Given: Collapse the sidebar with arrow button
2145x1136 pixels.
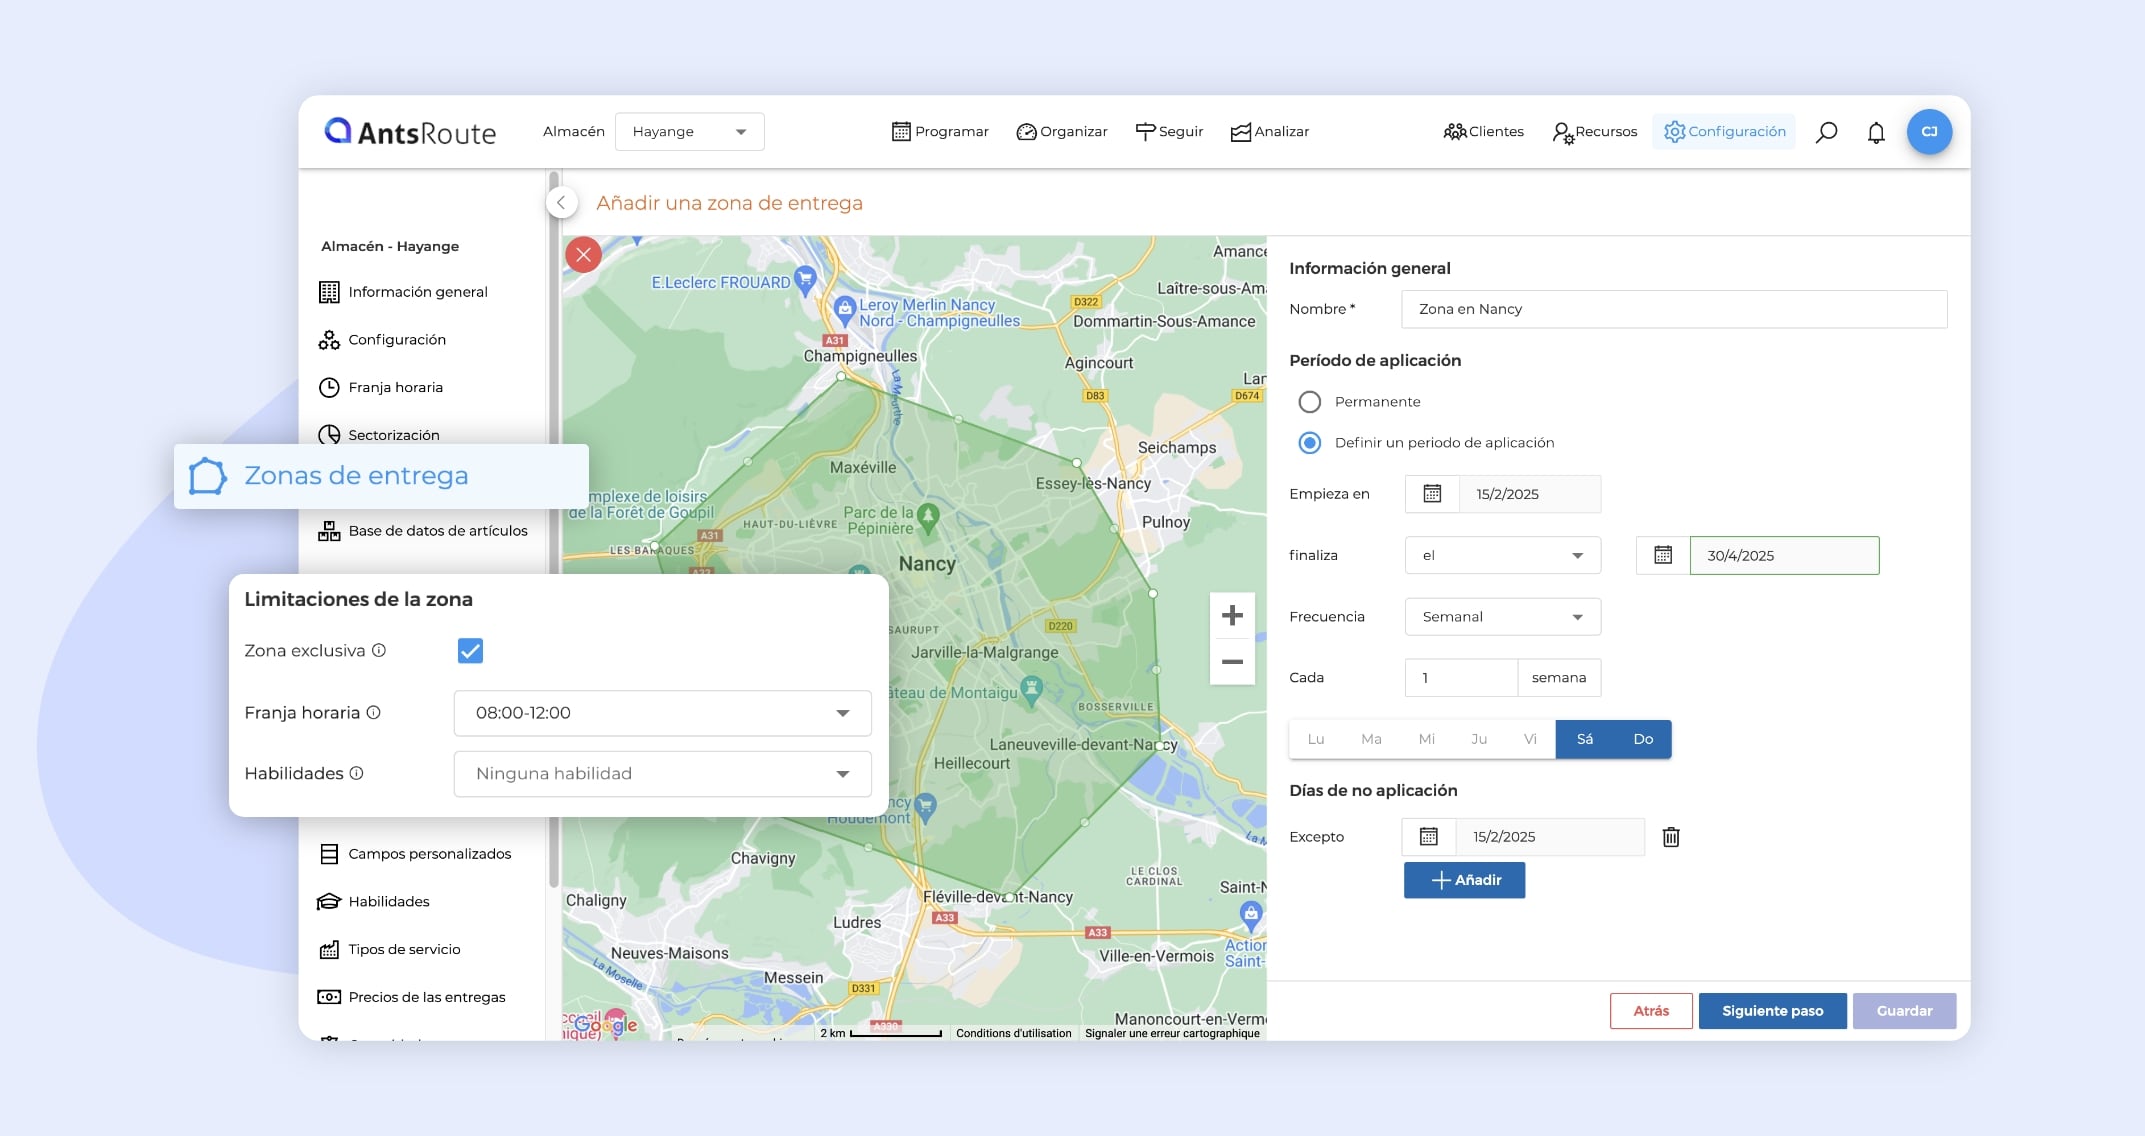Looking at the screenshot, I should pos(562,203).
